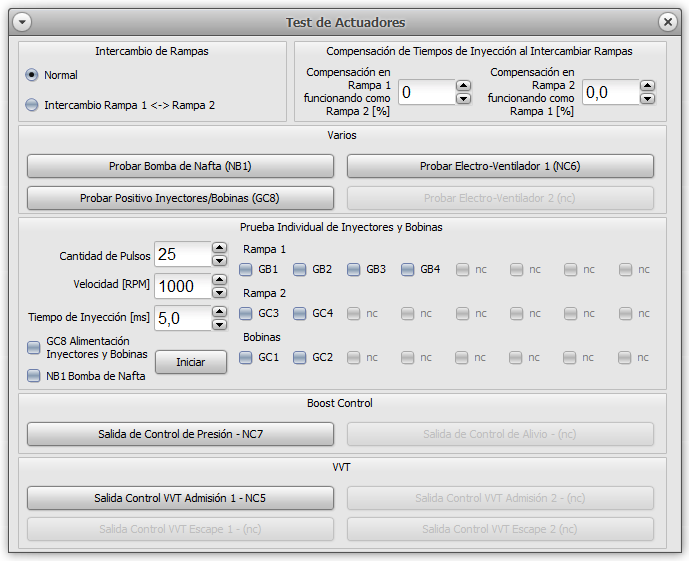Enable the GC1 Bobinas checkbox
This screenshot has width=689, height=561.
point(246,357)
